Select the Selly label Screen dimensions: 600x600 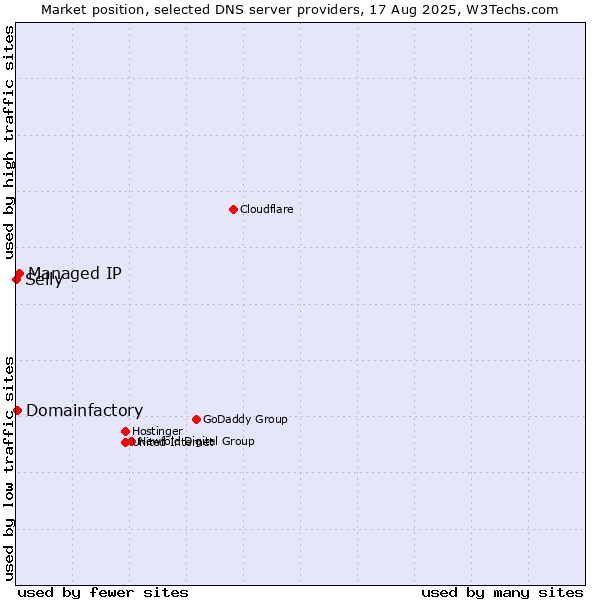pyautogui.click(x=44, y=281)
